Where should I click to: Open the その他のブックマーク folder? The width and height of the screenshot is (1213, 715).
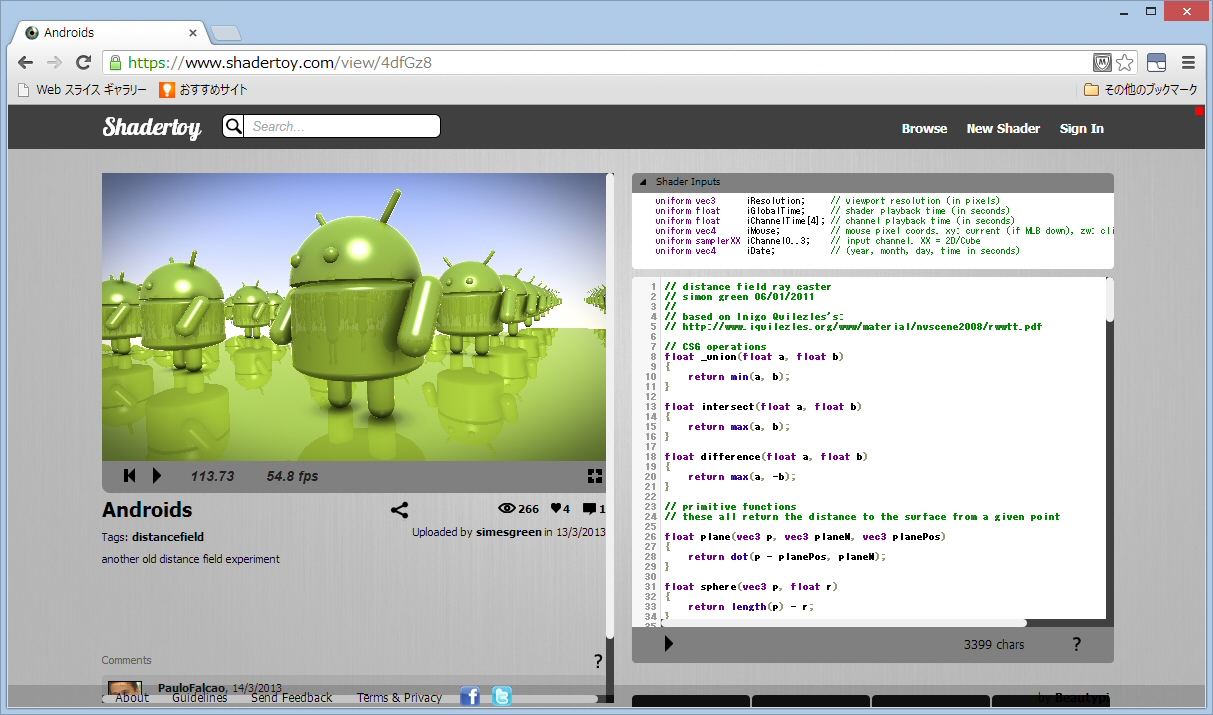1141,90
